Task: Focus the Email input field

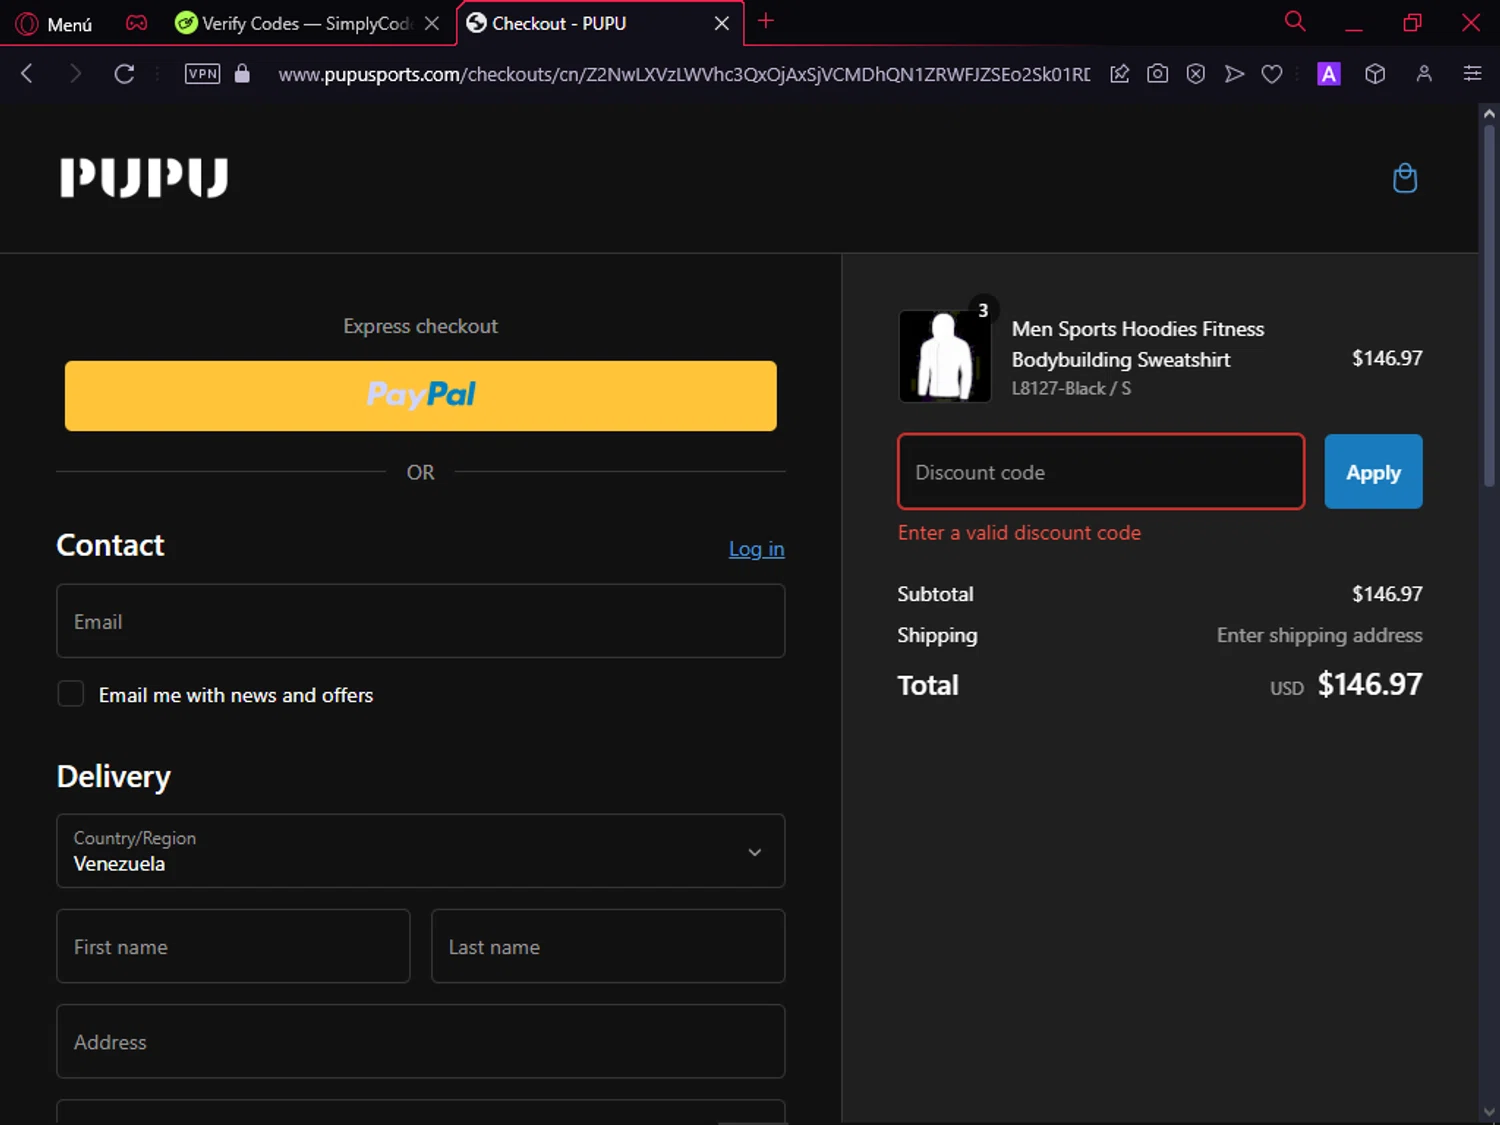Action: click(421, 621)
